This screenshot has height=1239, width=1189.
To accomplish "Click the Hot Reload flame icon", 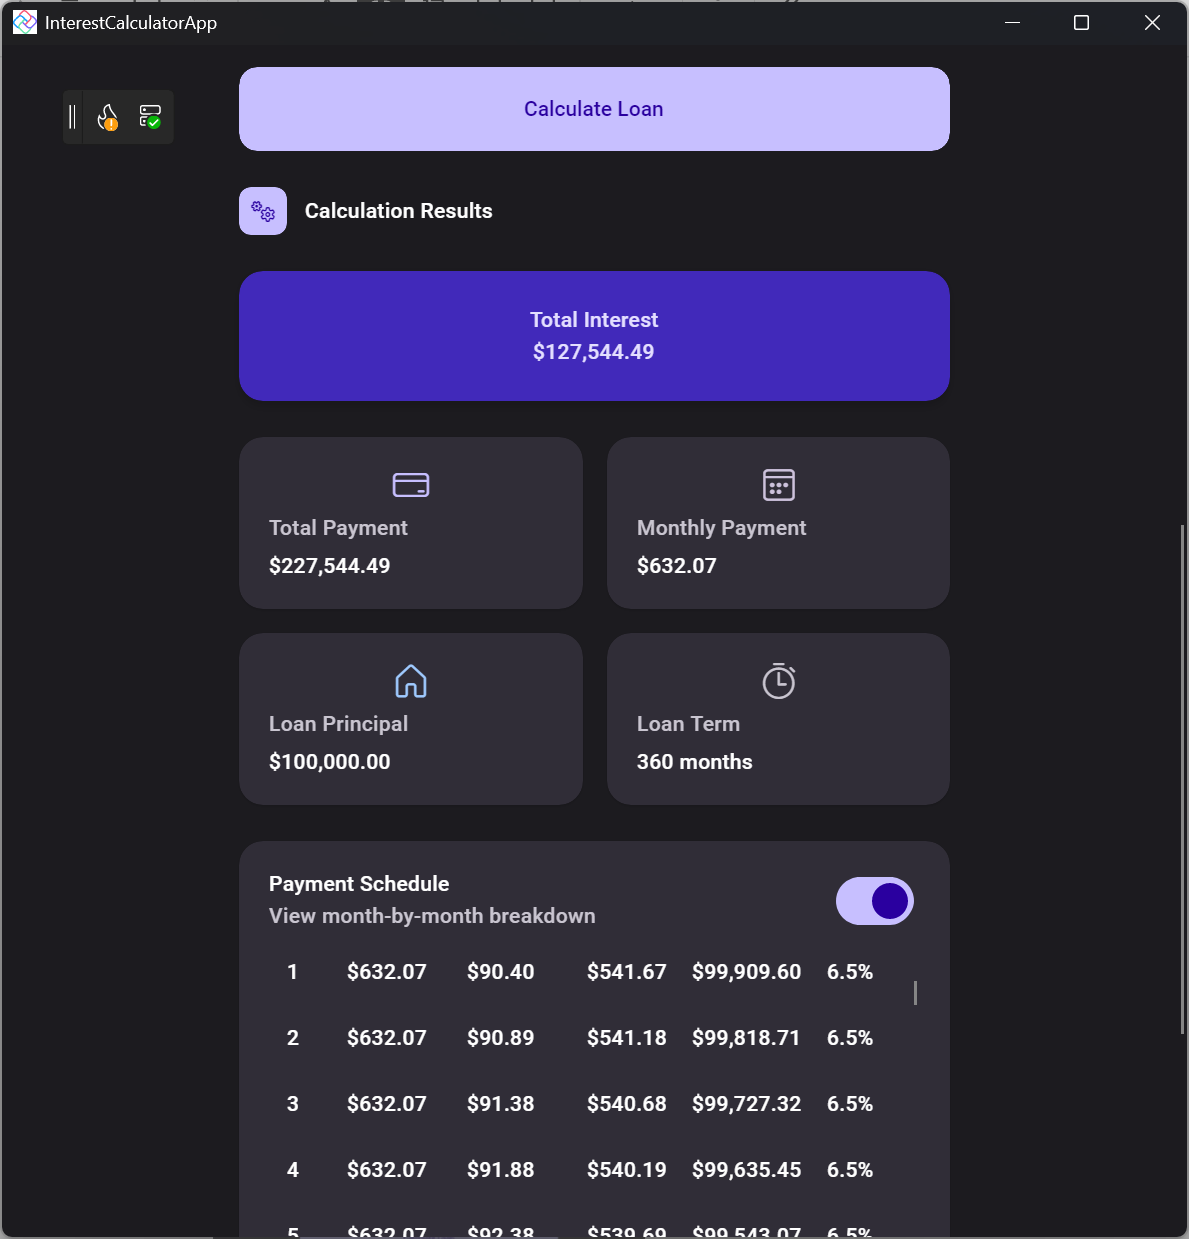I will (108, 117).
